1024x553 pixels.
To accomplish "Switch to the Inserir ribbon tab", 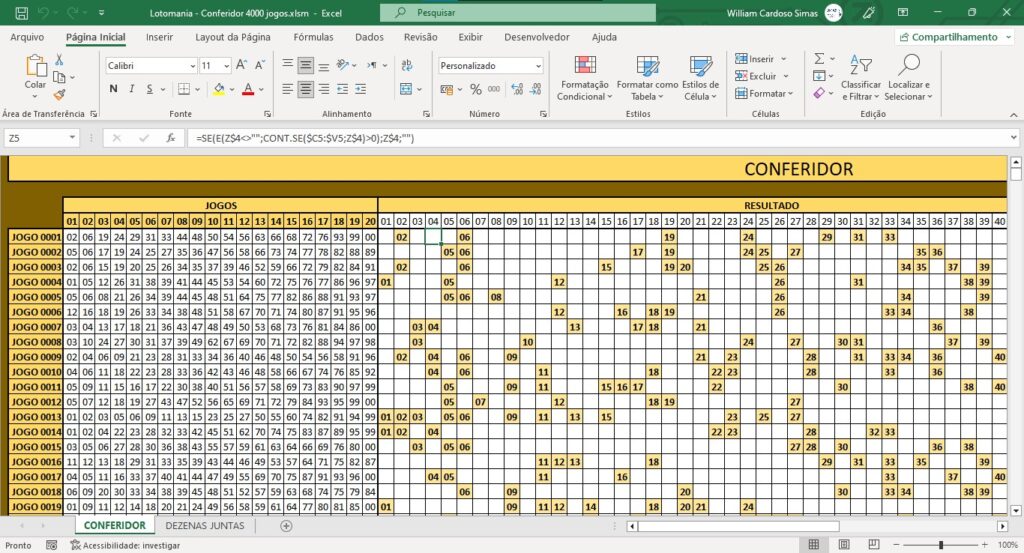I will tap(159, 37).
